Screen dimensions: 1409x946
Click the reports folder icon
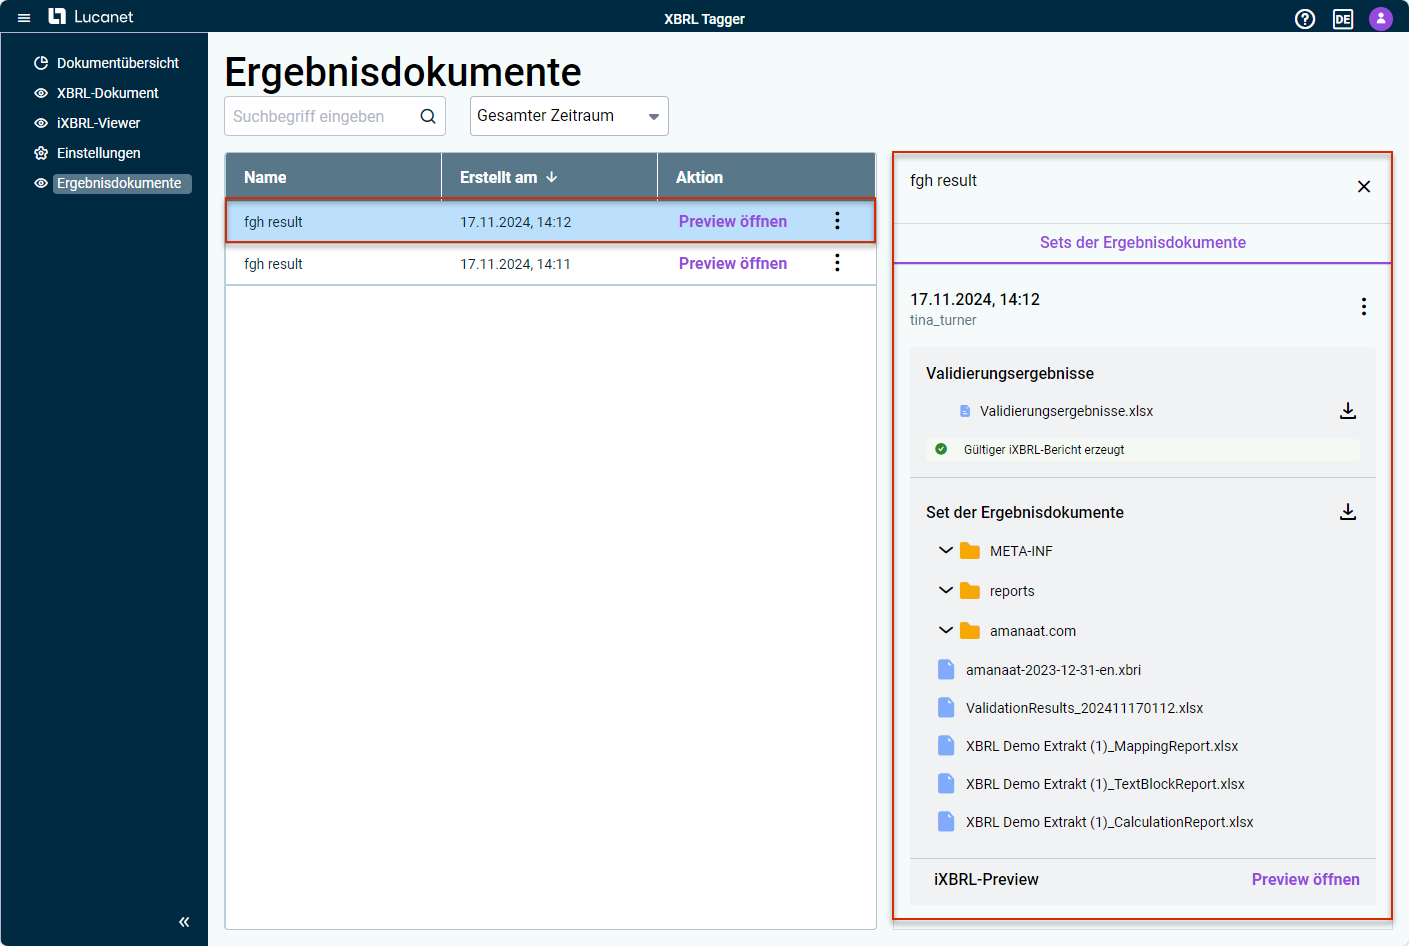point(970,591)
